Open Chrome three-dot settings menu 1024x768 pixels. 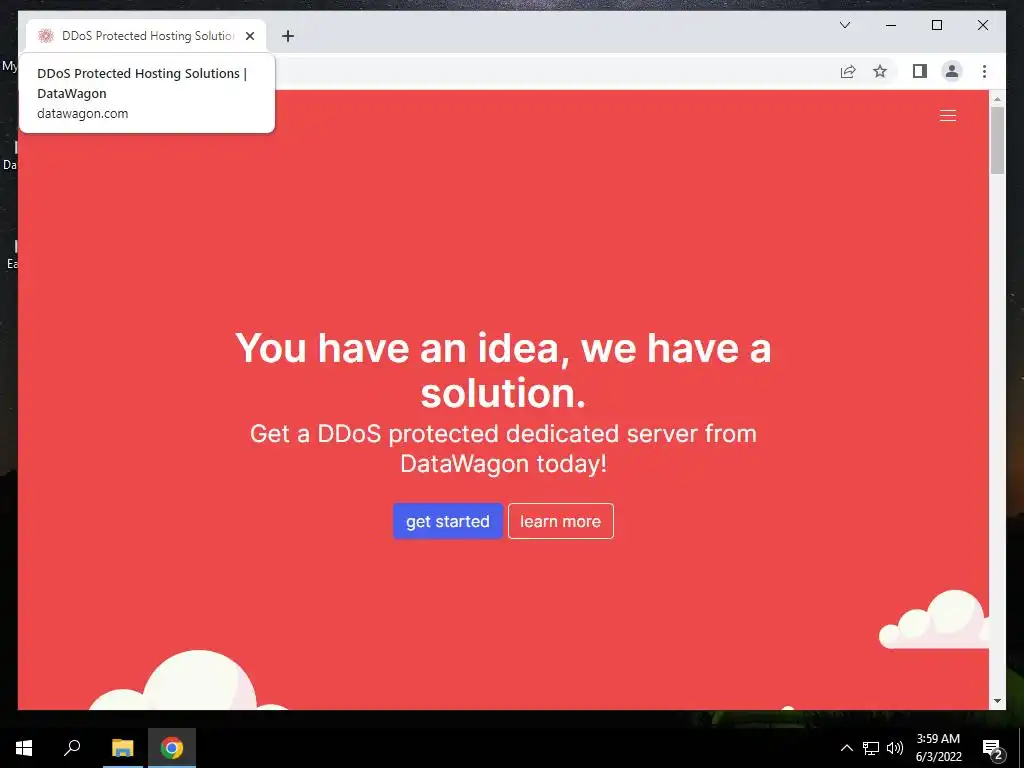coord(984,71)
